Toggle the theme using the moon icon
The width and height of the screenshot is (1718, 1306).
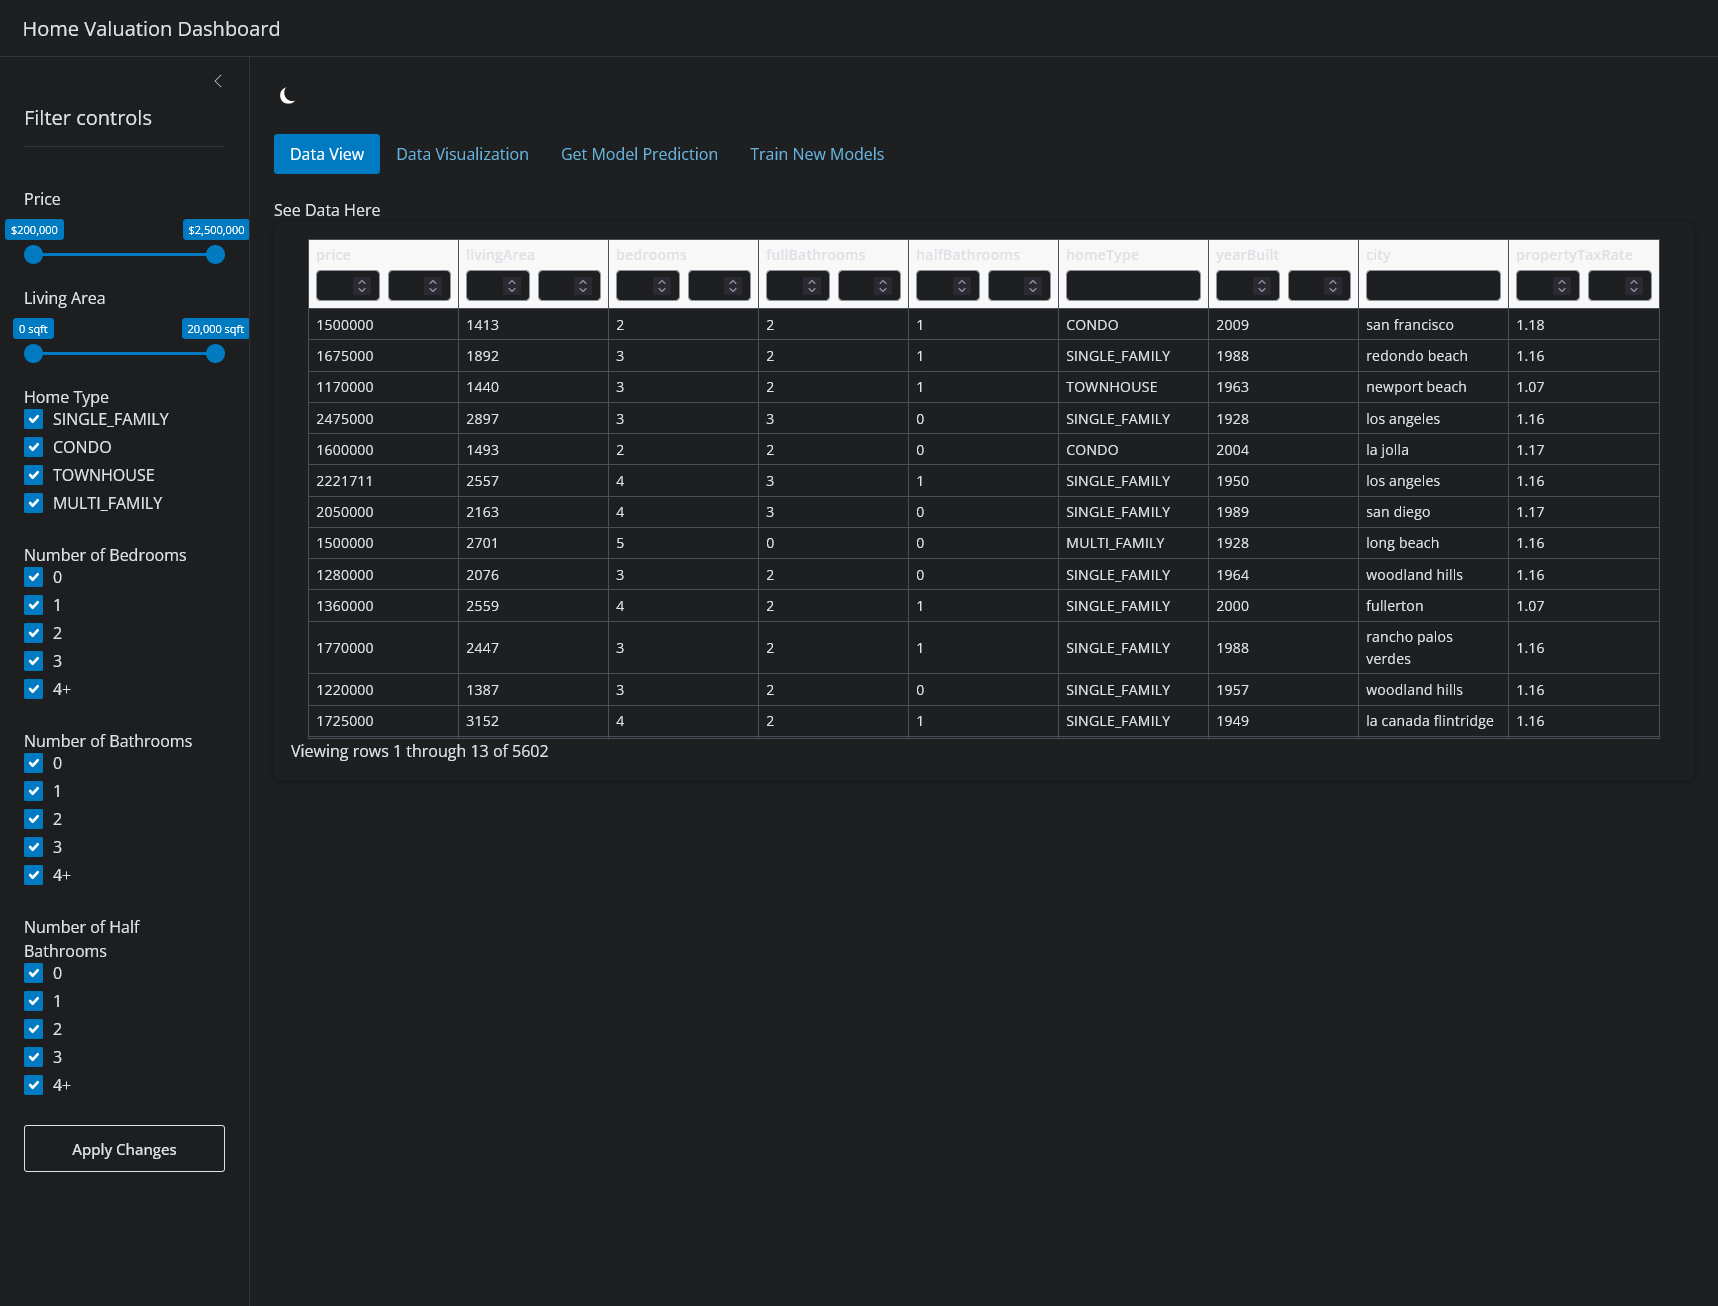coord(287,95)
